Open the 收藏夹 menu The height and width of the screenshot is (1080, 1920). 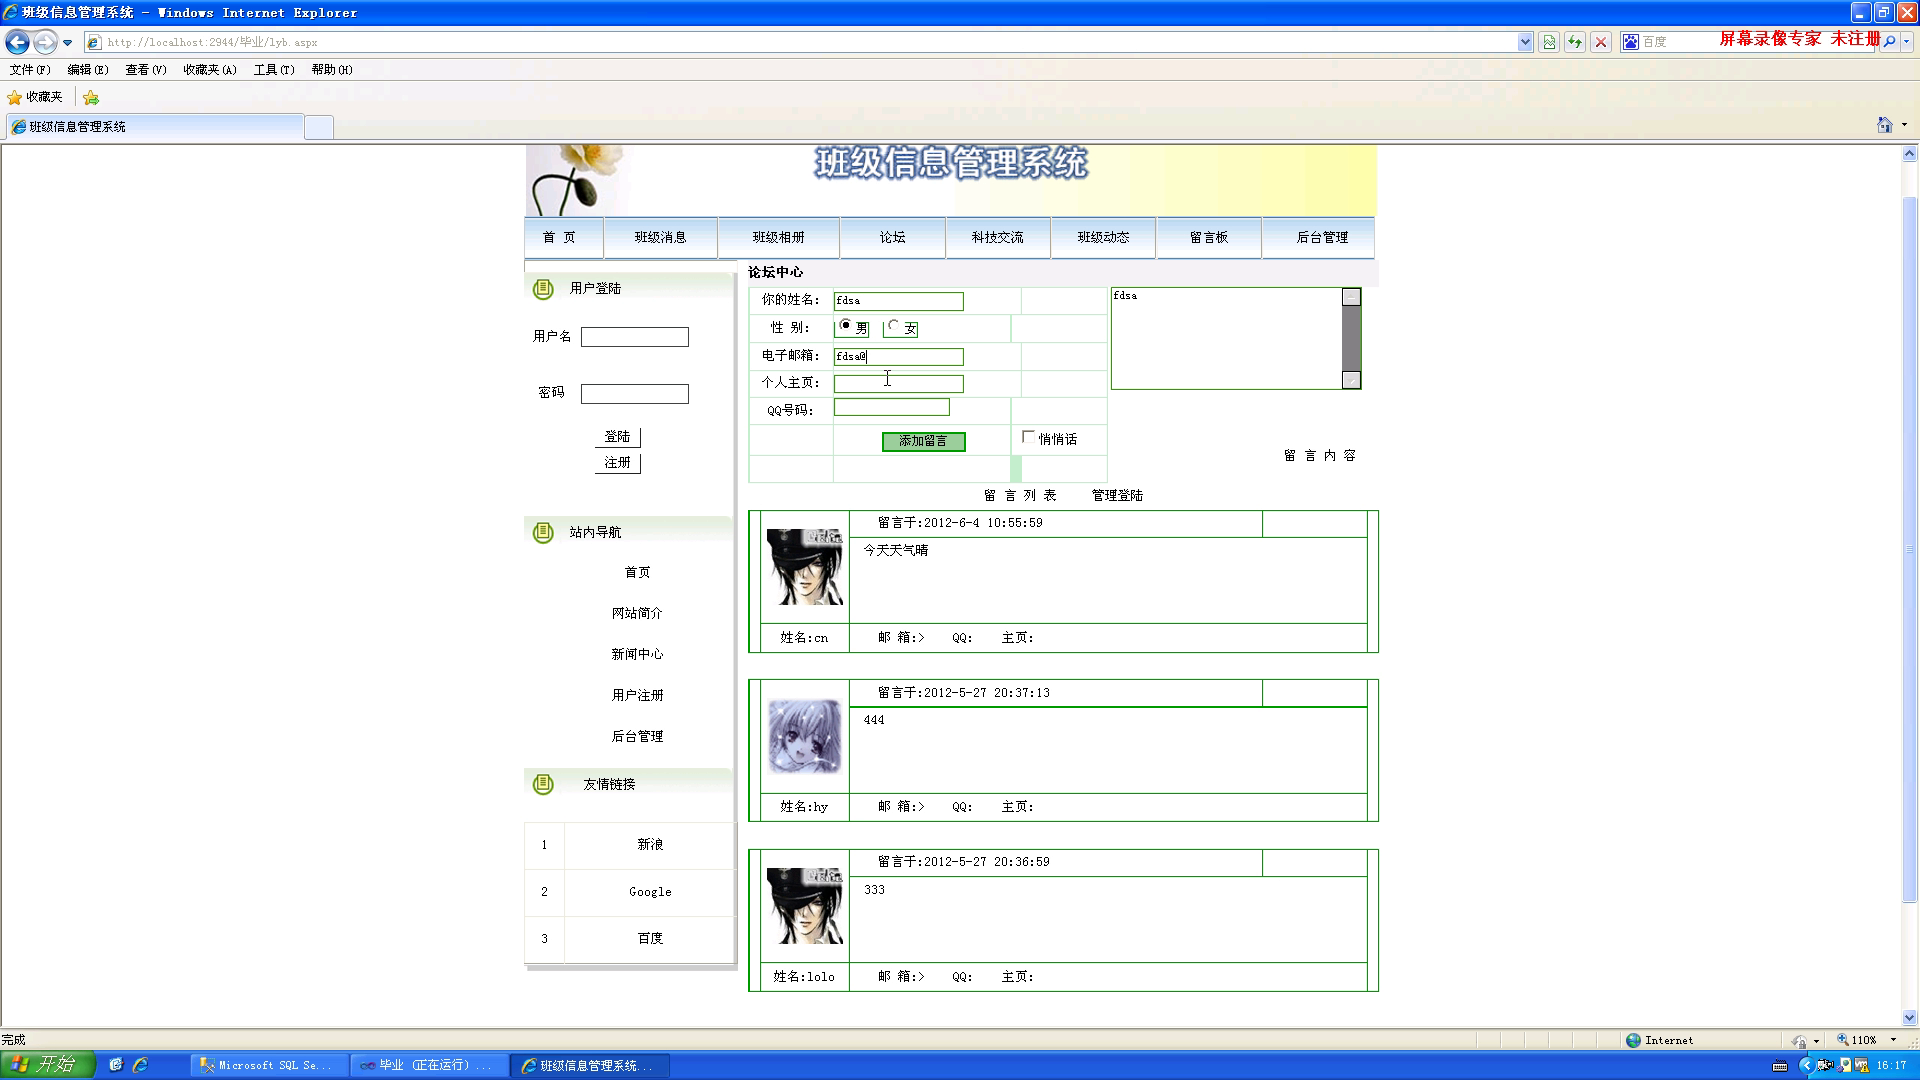coord(210,70)
